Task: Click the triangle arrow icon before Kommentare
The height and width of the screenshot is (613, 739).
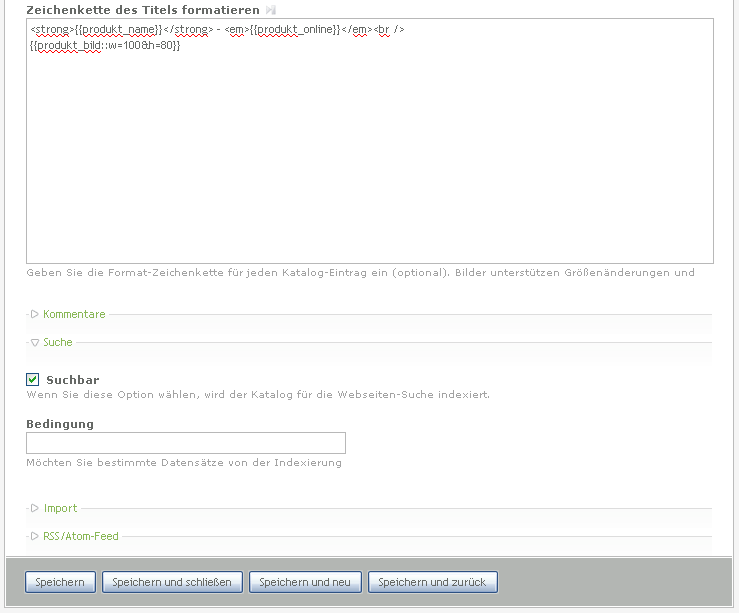Action: (35, 314)
